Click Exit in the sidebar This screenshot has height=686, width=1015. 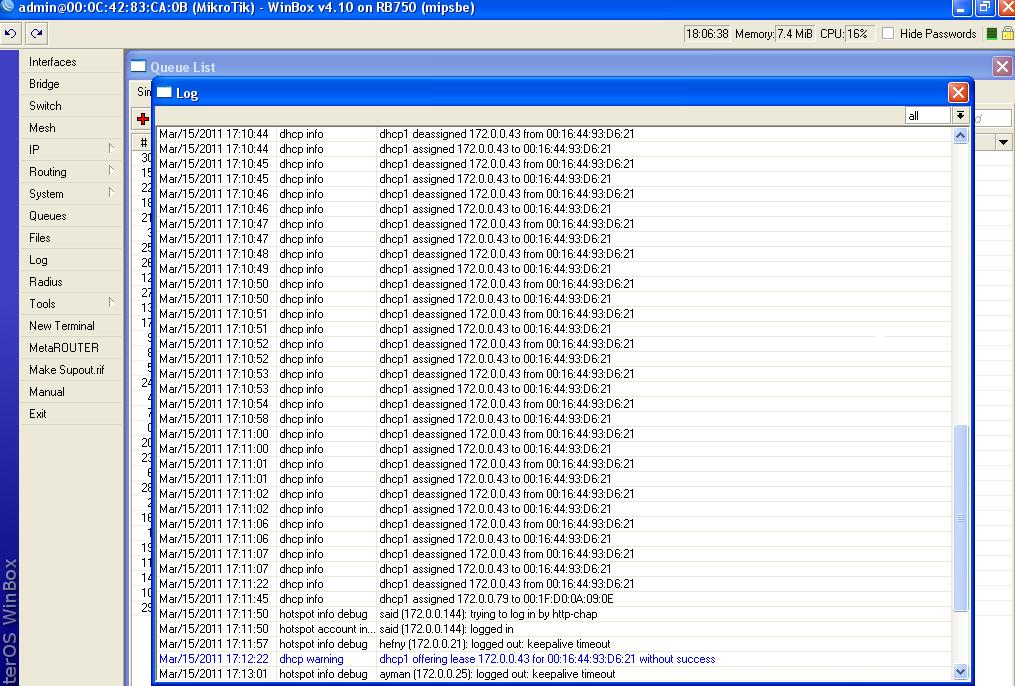point(71,414)
